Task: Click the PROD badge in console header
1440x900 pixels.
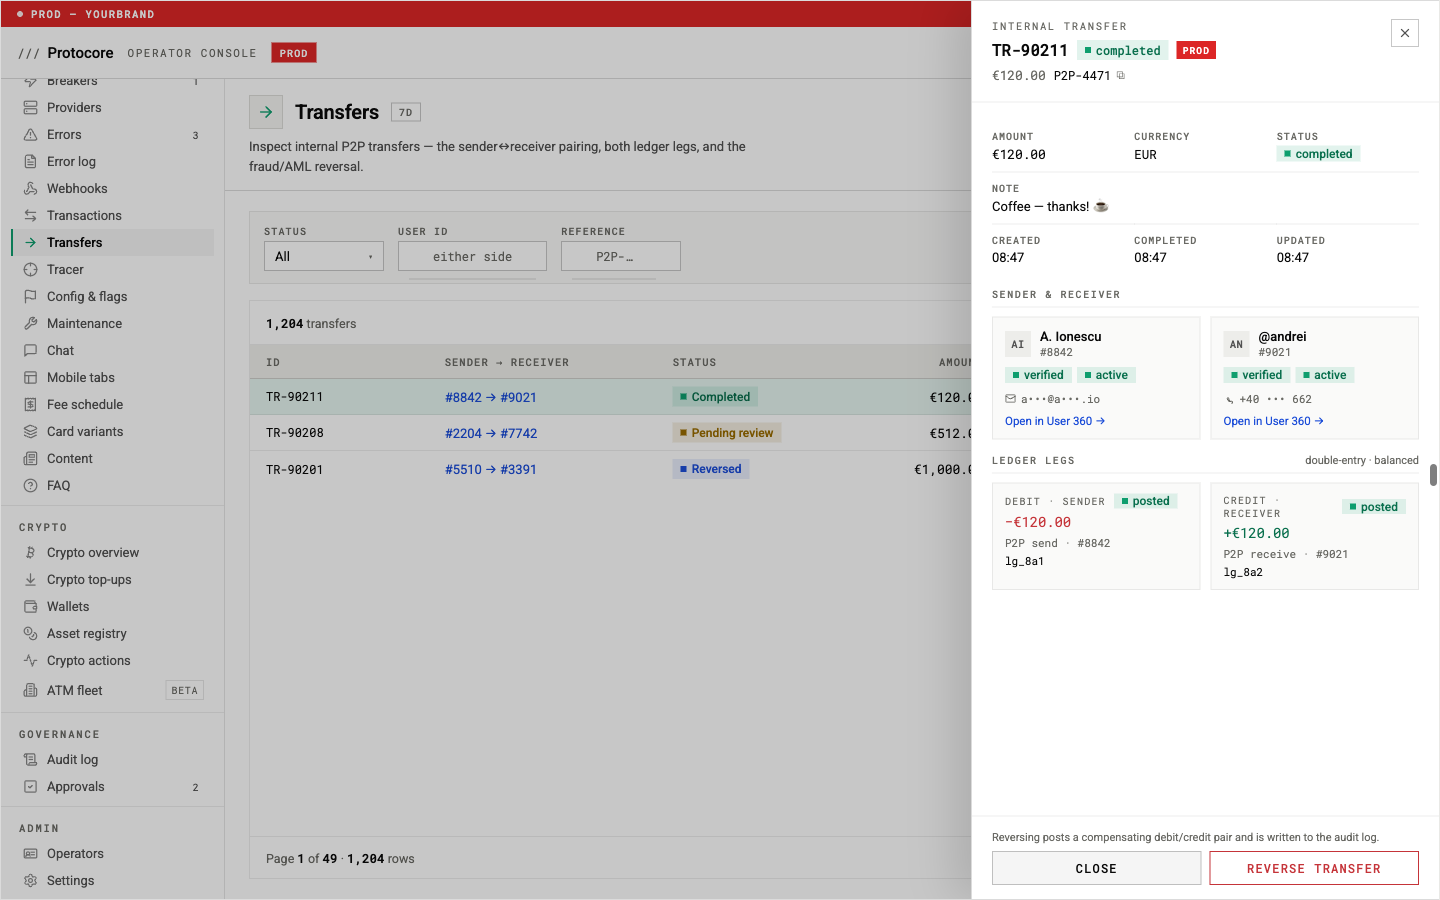Action: (x=294, y=53)
